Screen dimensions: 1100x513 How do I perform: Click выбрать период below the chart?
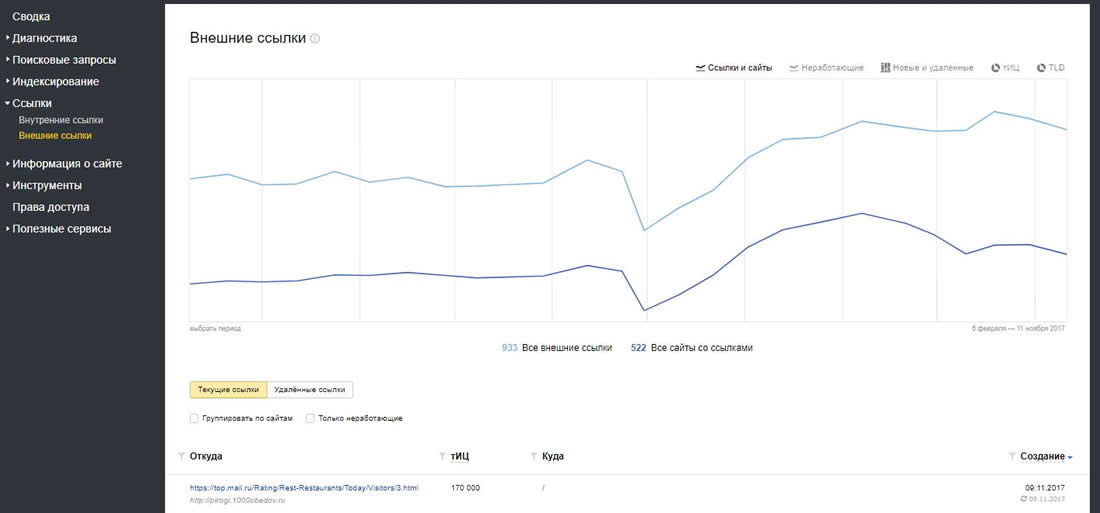click(215, 328)
